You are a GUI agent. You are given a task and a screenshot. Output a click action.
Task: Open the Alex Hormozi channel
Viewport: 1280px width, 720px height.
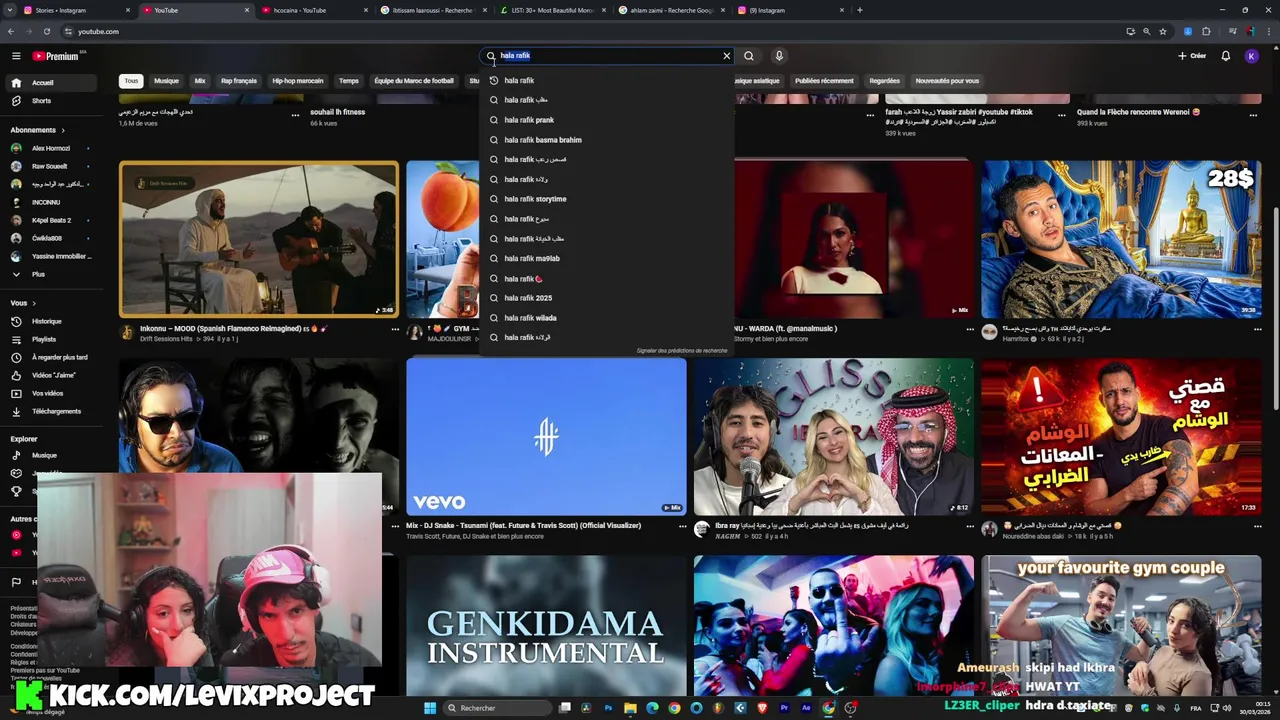(50, 148)
